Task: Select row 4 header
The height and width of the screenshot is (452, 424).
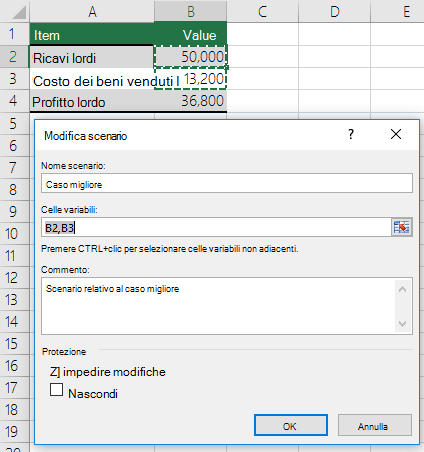Action: pos(15,101)
